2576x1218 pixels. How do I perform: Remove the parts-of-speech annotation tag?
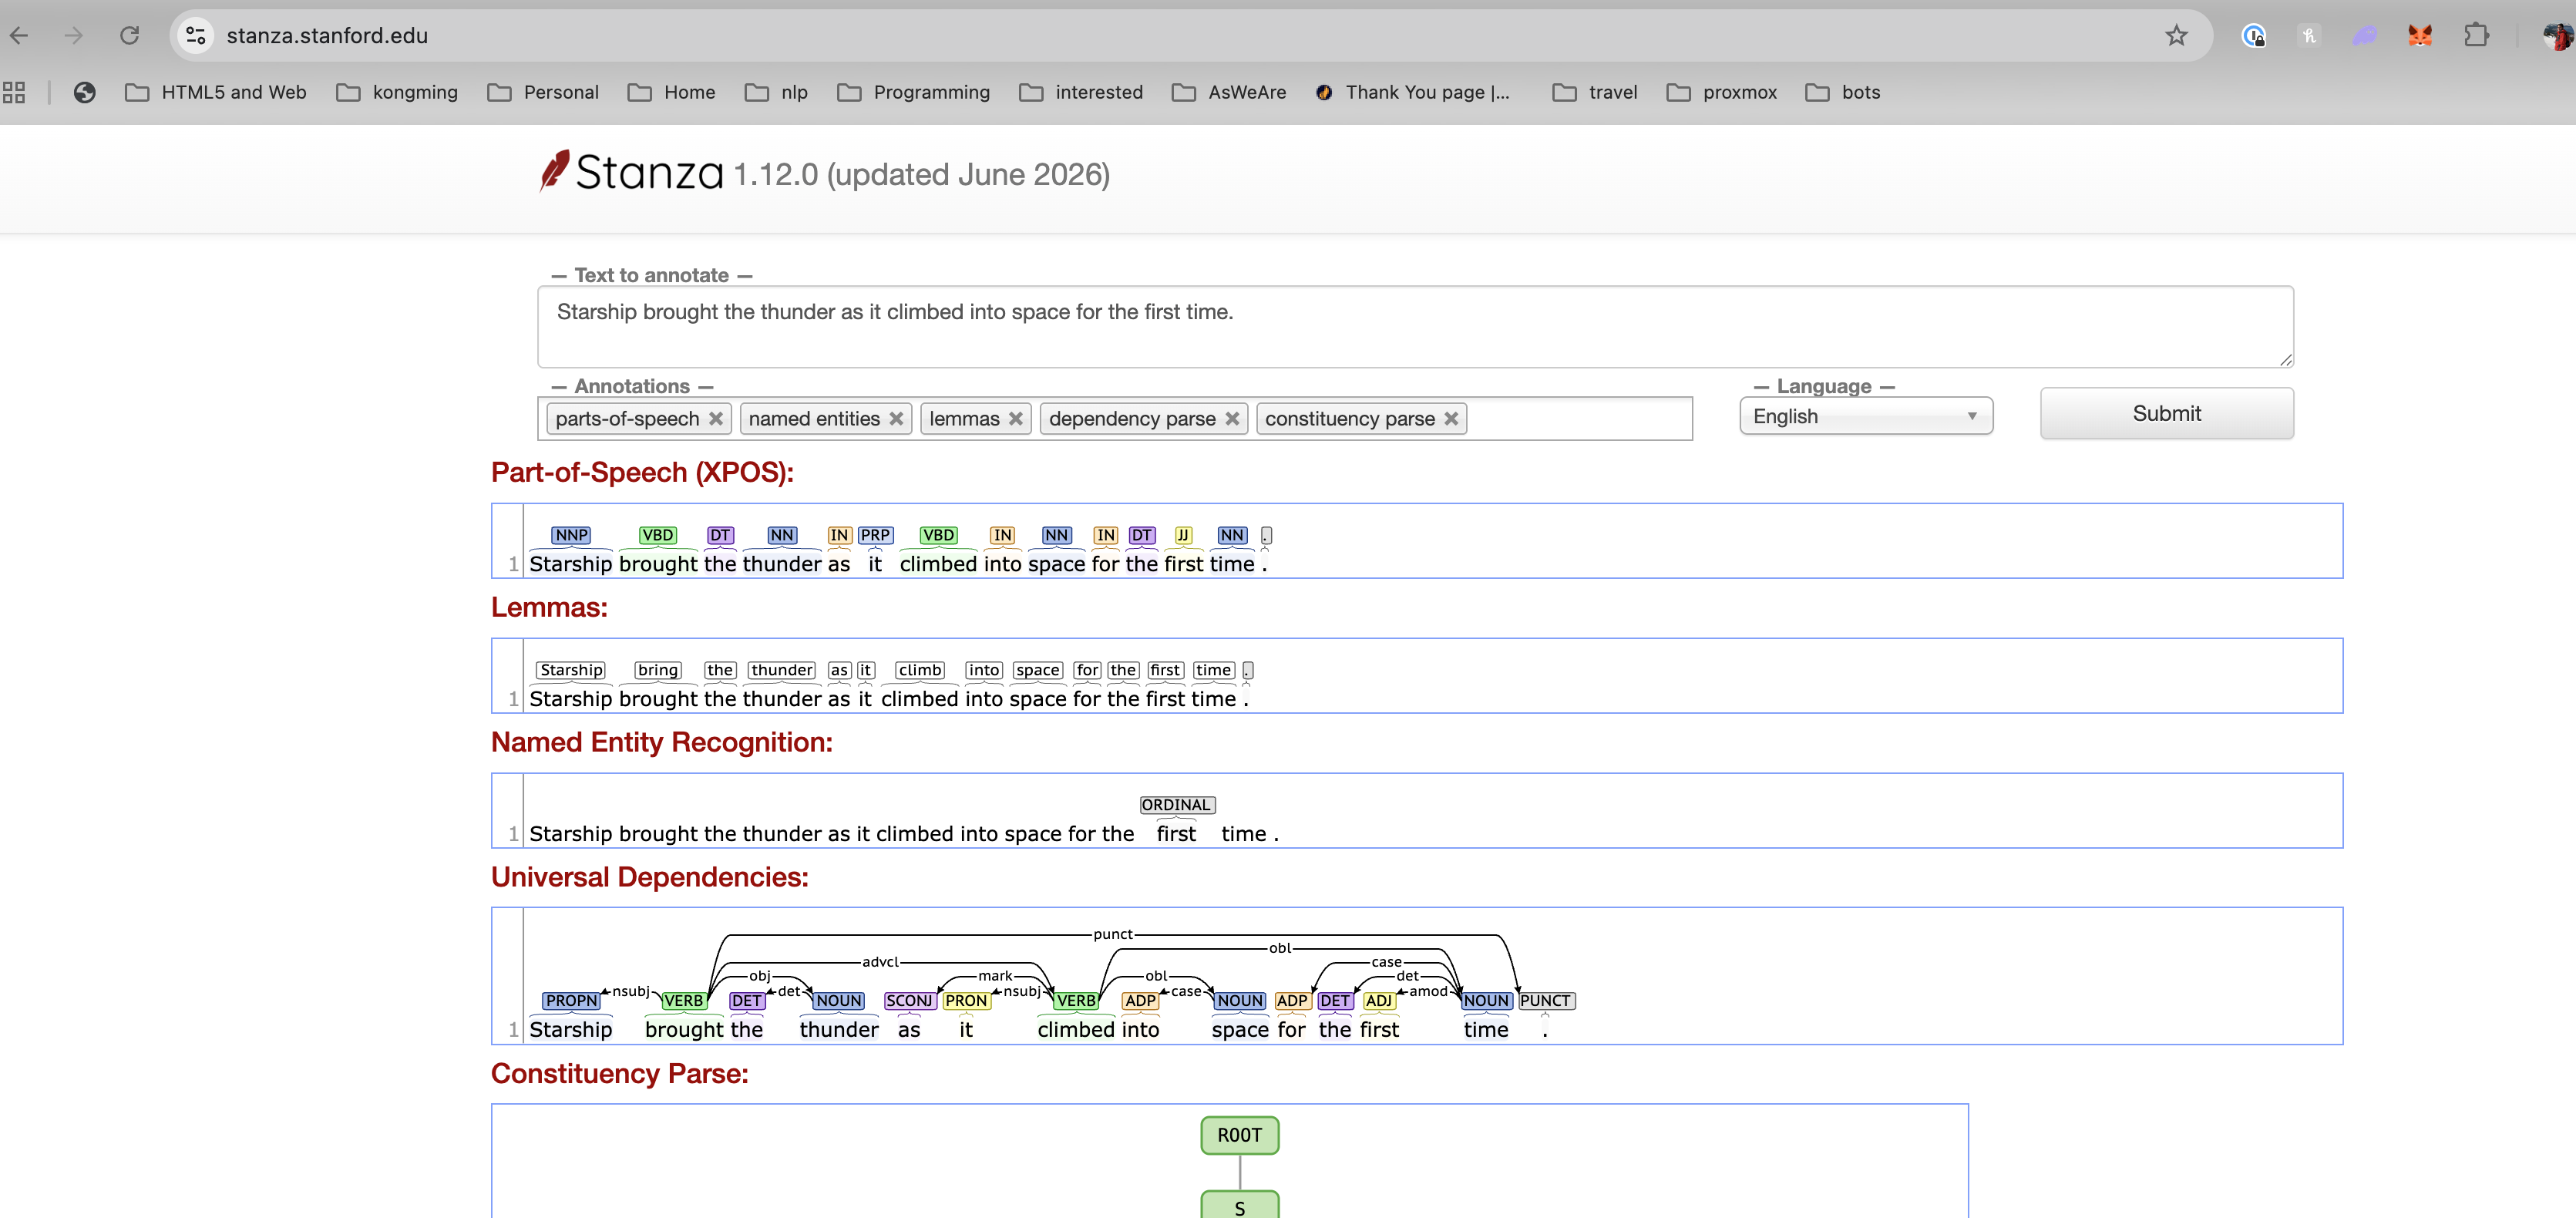(x=716, y=419)
